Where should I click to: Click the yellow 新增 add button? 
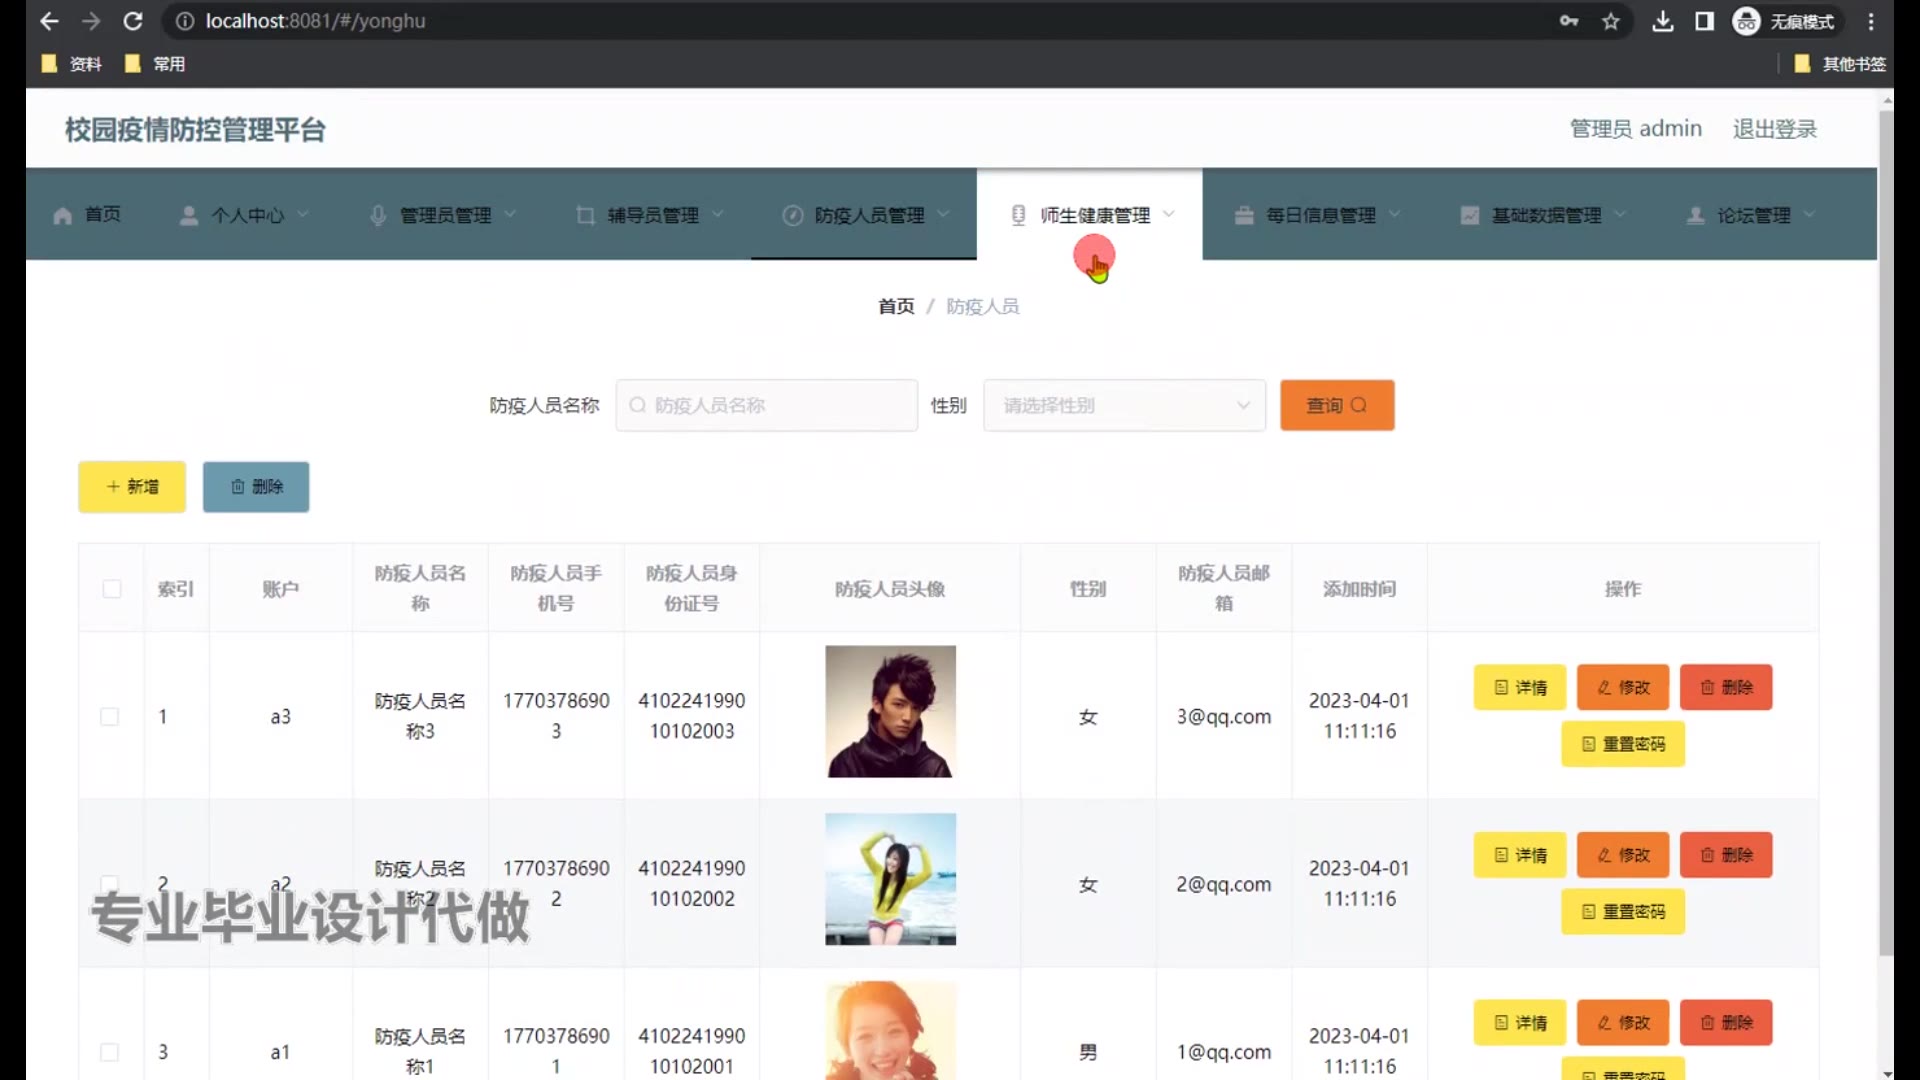(132, 487)
